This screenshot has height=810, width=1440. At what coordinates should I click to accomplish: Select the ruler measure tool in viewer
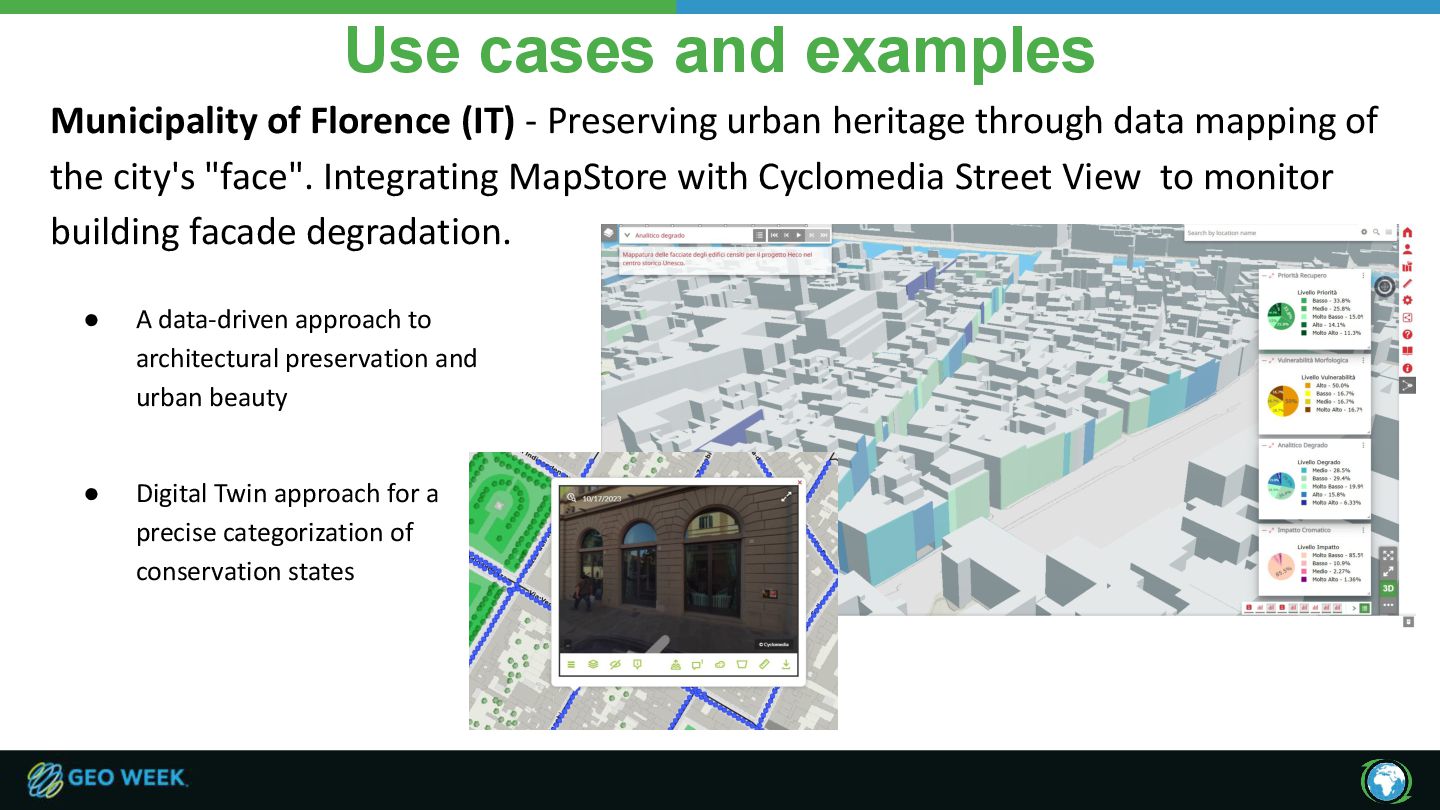[764, 665]
